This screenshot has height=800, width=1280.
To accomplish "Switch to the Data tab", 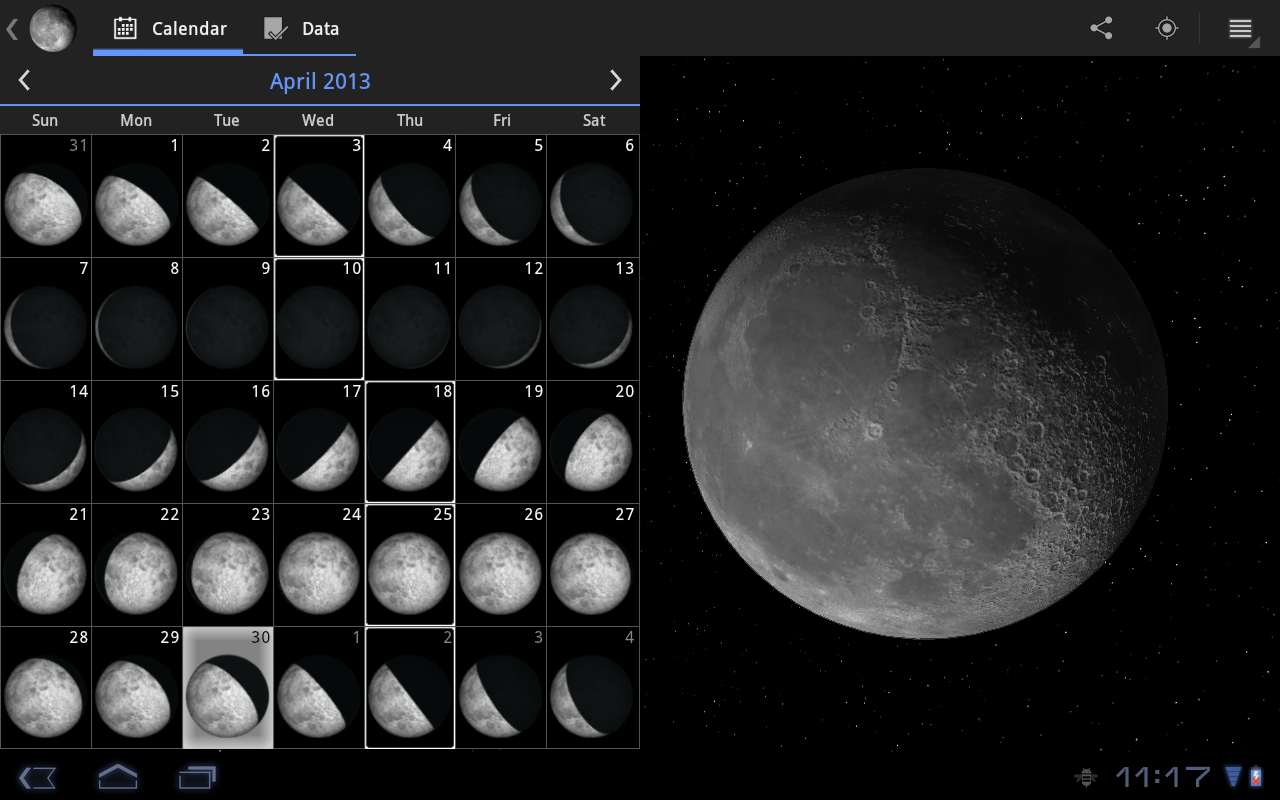I will 301,29.
